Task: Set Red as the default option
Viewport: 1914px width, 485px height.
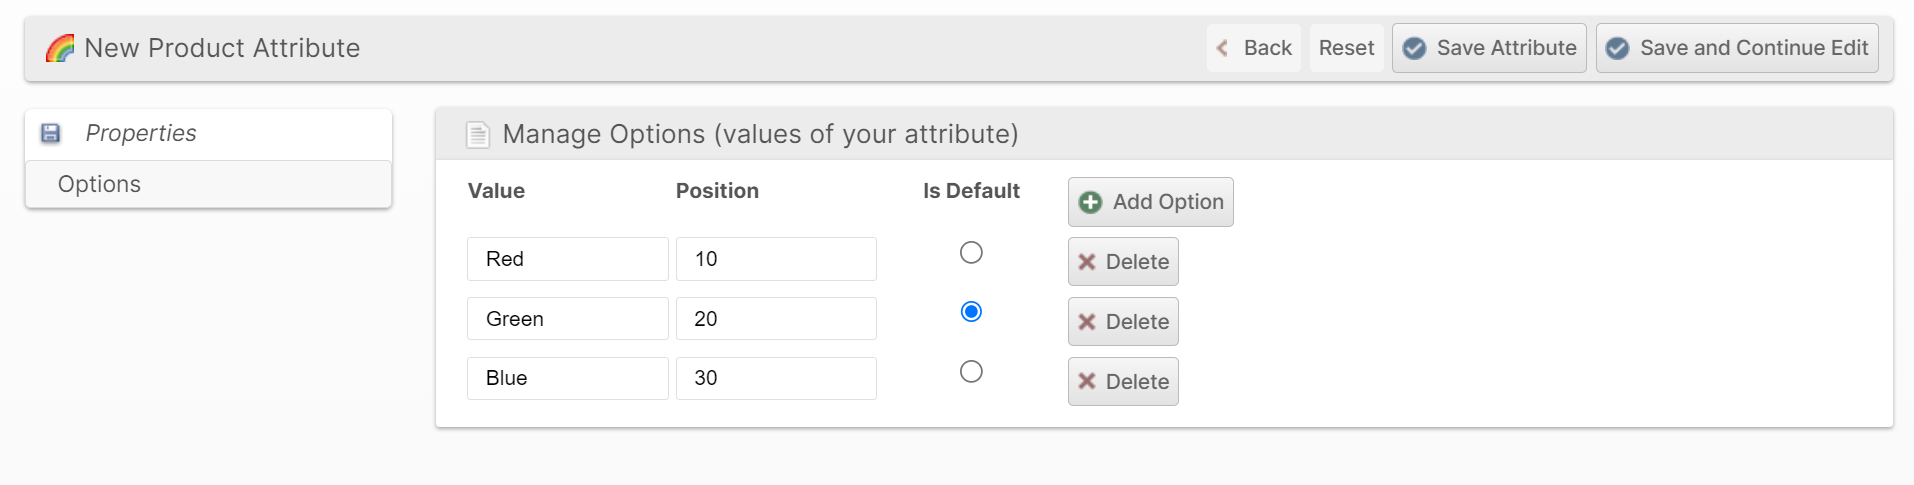Action: click(x=971, y=253)
